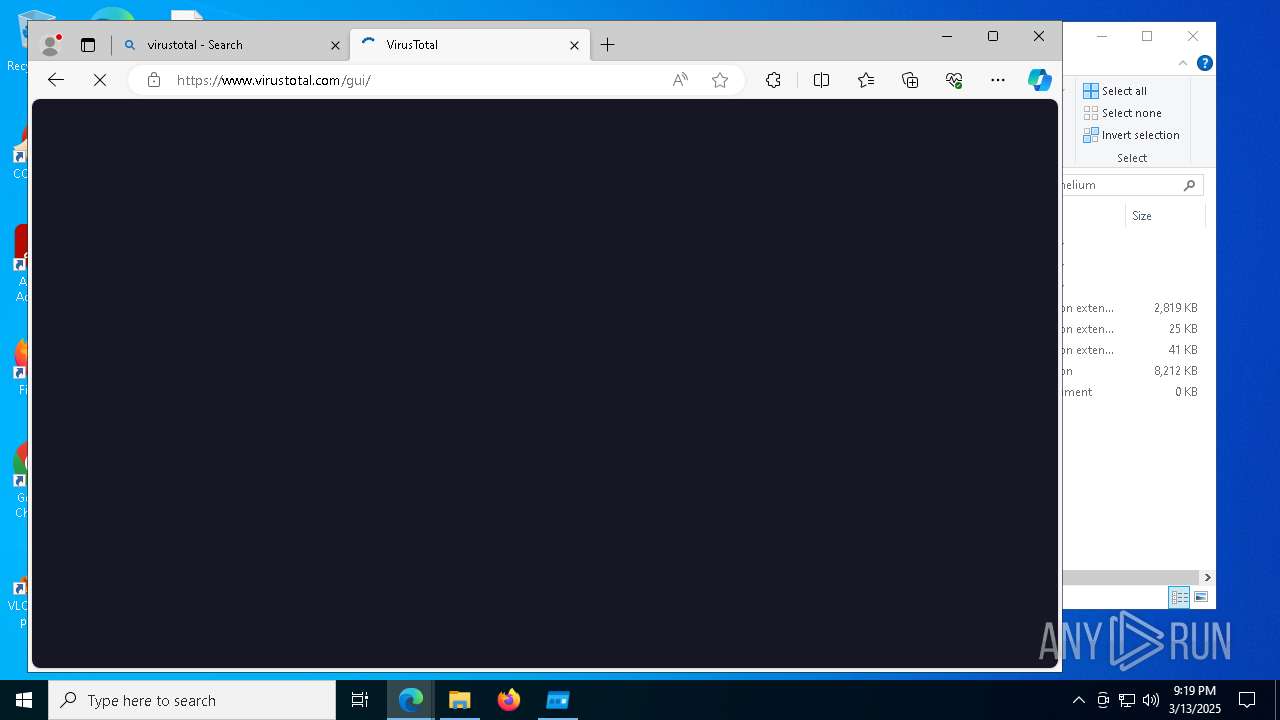Screen dimensions: 1280x720
Task: Open the Windows Start menu
Action: [24, 700]
